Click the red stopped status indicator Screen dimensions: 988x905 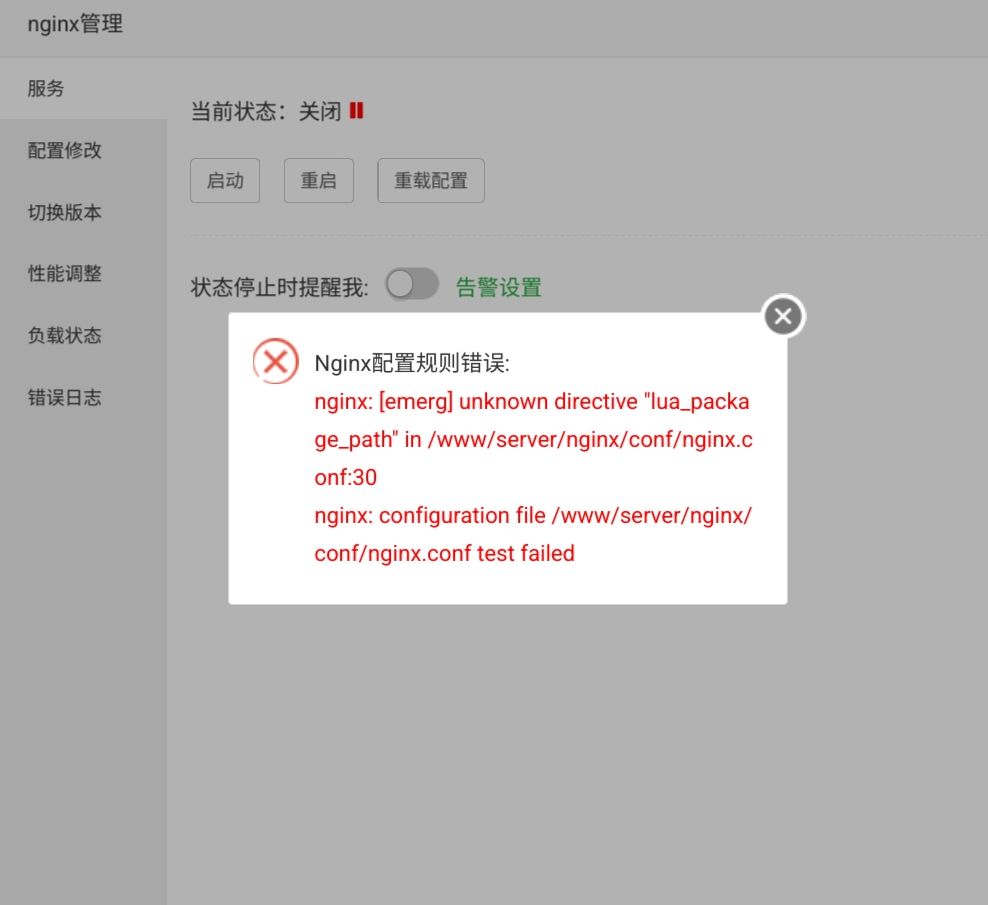click(356, 111)
